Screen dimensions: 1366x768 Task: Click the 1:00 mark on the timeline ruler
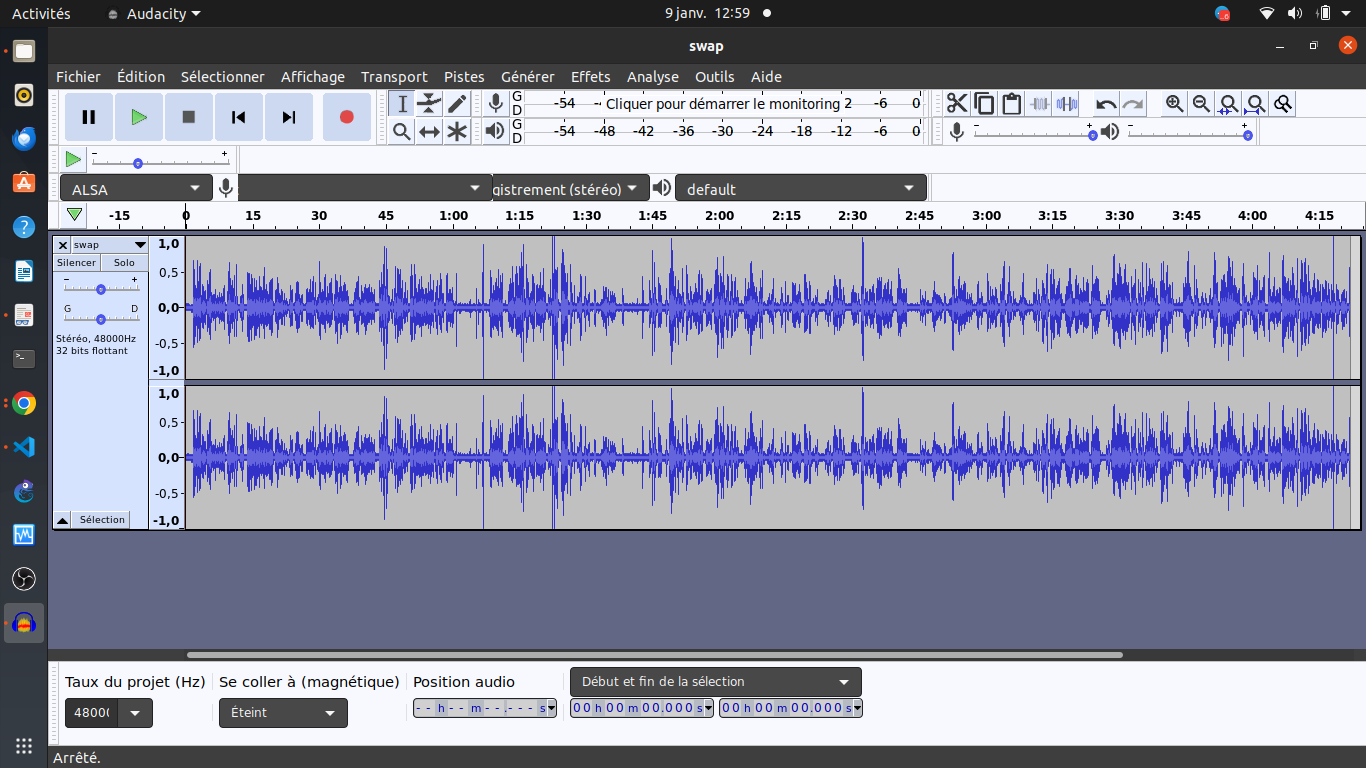pos(453,215)
